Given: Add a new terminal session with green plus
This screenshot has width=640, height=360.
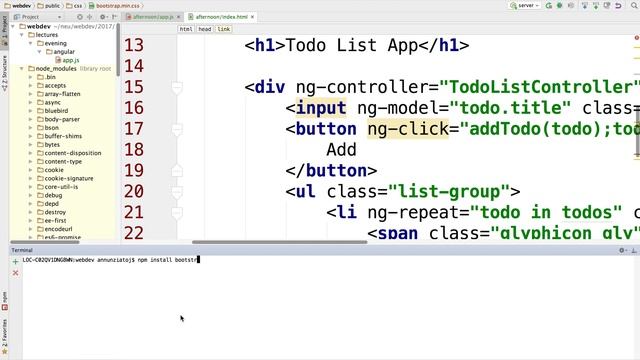Looking at the screenshot, I should 16,262.
